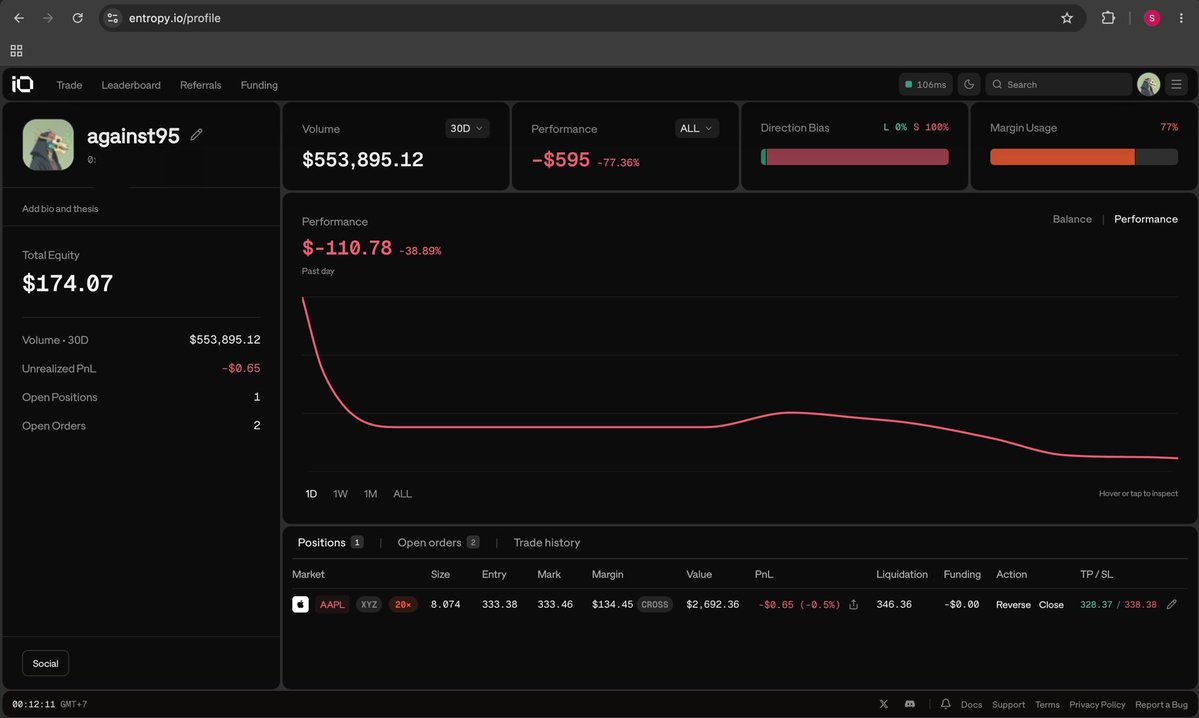Close the AAPL position
1199x718 pixels.
point(1051,605)
